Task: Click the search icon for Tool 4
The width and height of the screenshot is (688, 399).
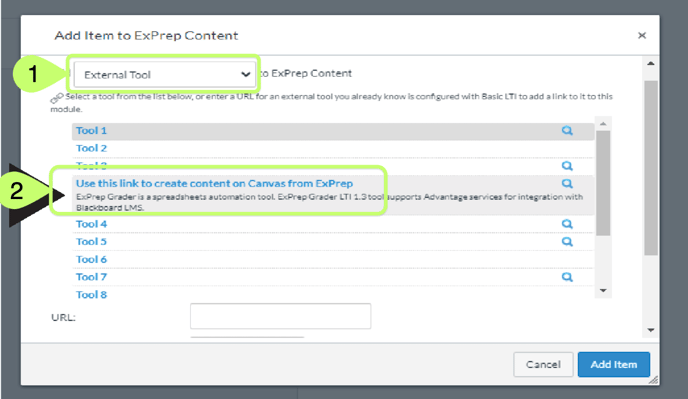Action: 567,224
